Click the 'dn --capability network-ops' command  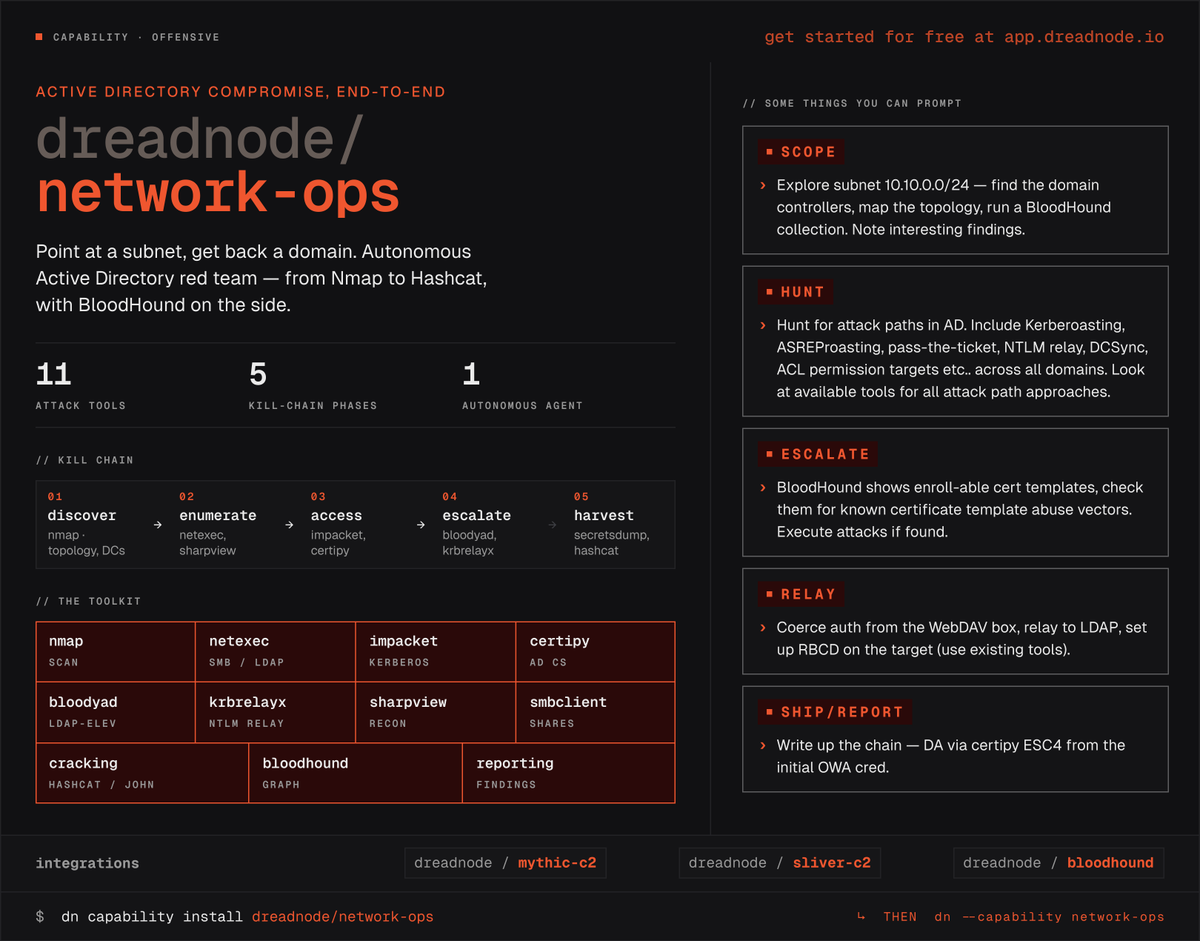point(1049,917)
